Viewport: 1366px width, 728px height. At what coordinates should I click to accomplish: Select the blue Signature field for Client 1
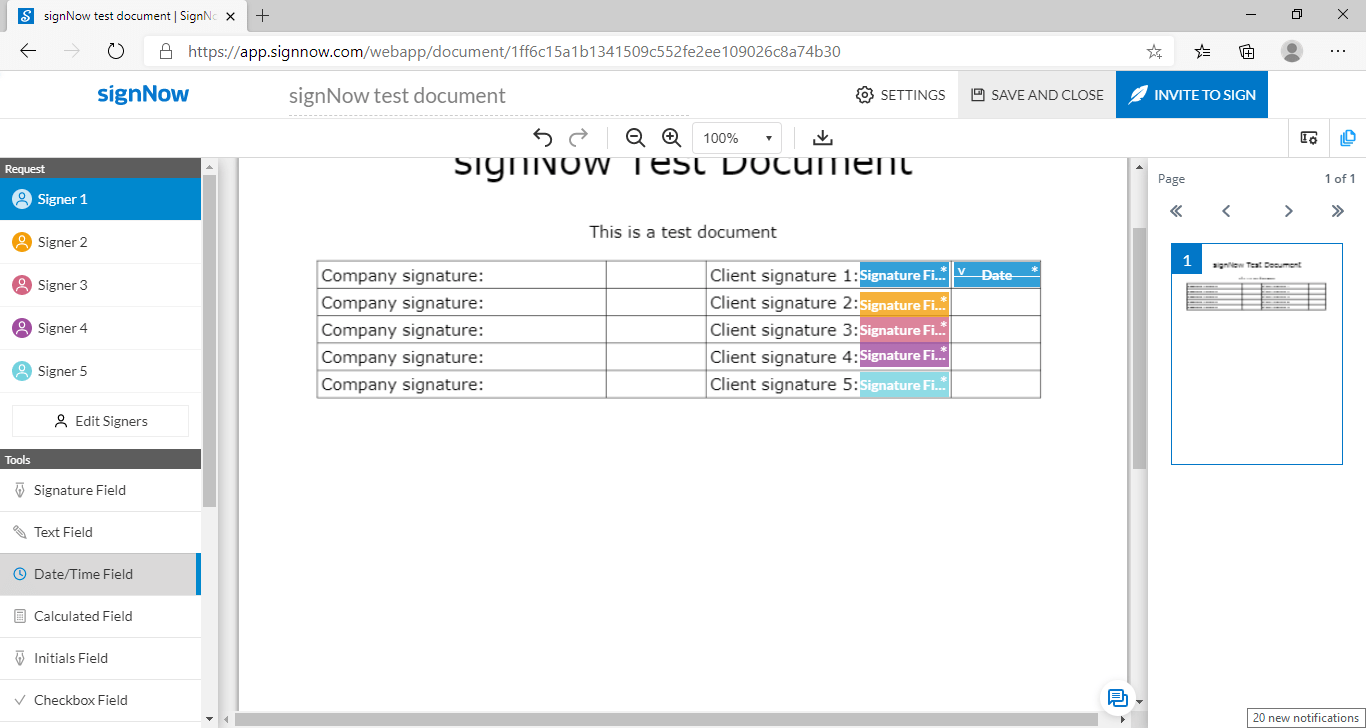904,275
